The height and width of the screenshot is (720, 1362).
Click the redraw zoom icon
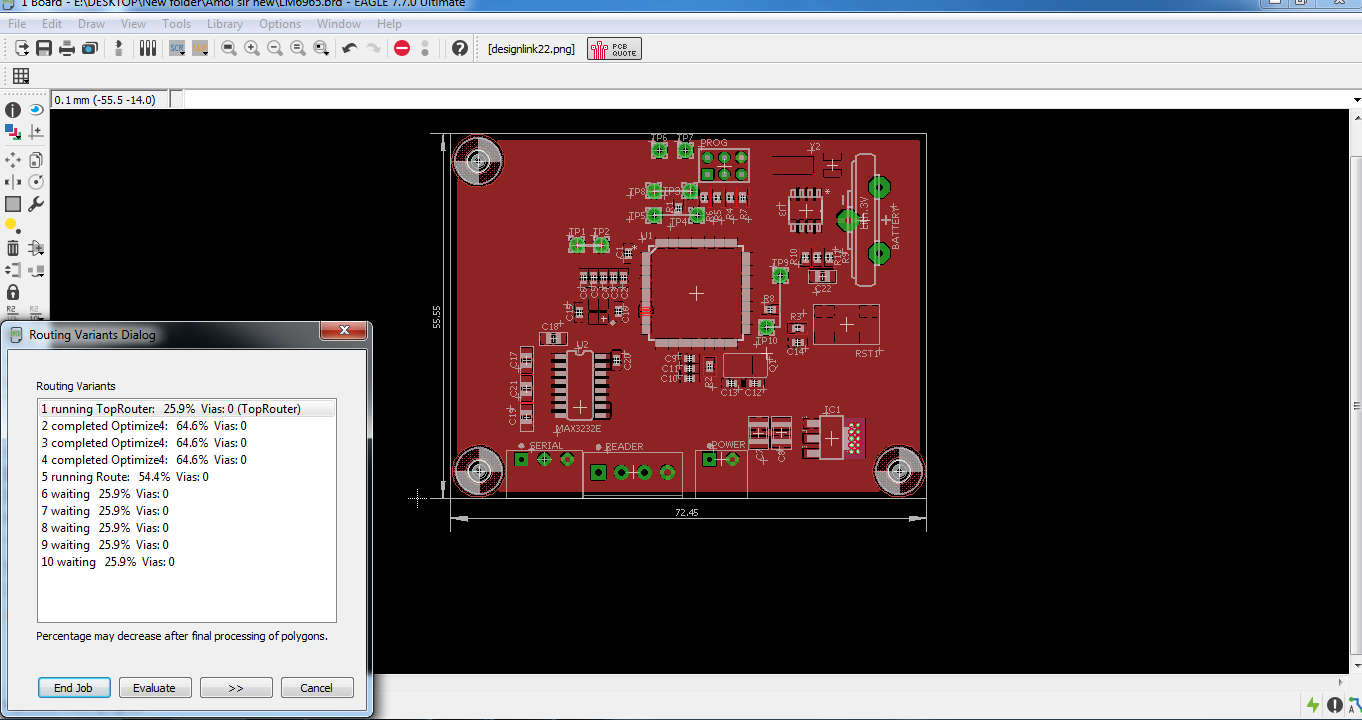298,48
